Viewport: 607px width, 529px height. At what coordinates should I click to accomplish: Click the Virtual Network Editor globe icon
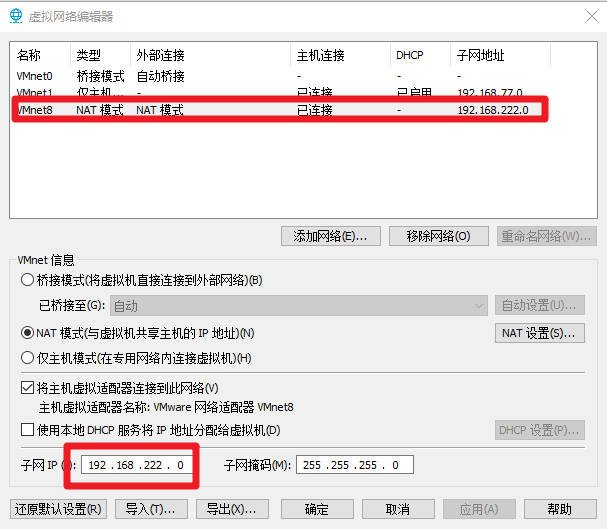(x=16, y=16)
